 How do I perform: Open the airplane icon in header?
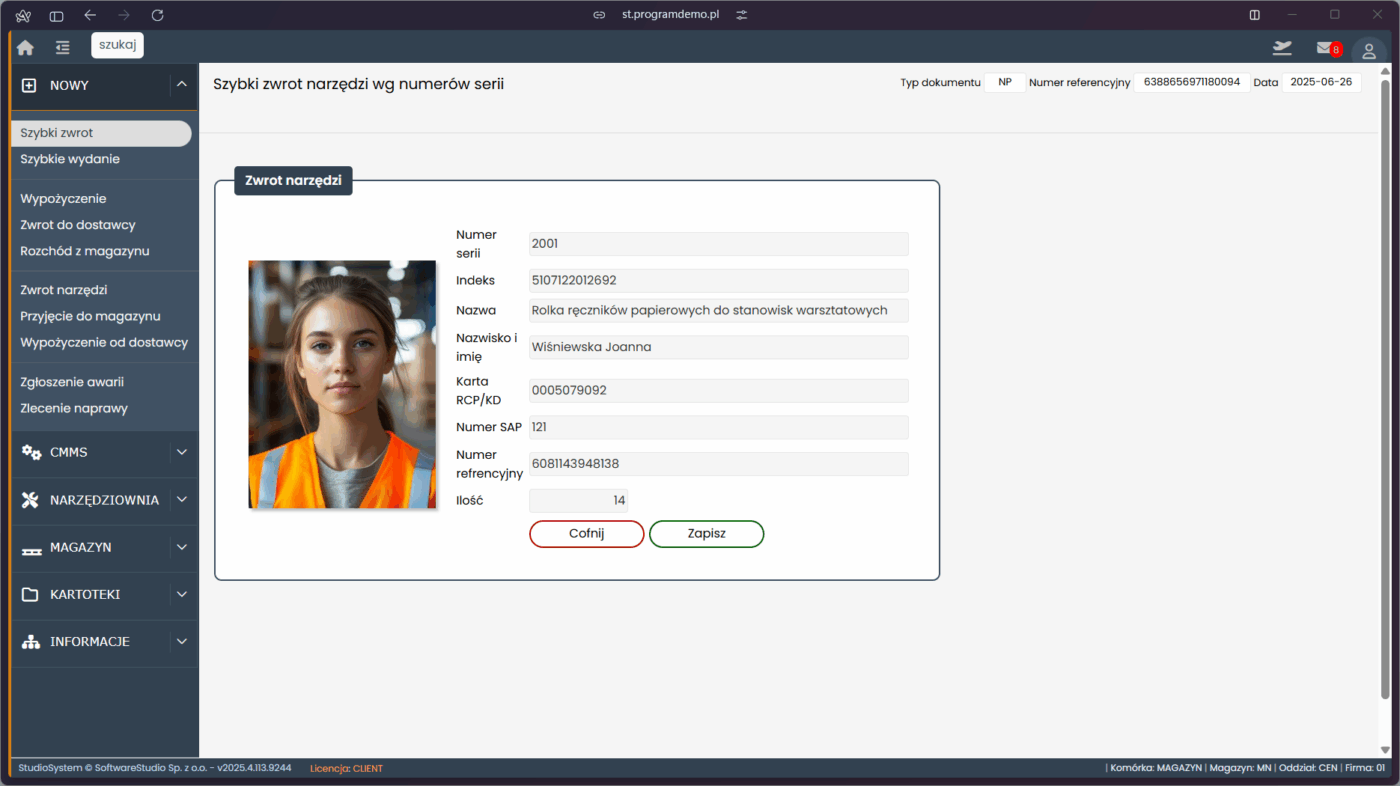pos(1282,48)
